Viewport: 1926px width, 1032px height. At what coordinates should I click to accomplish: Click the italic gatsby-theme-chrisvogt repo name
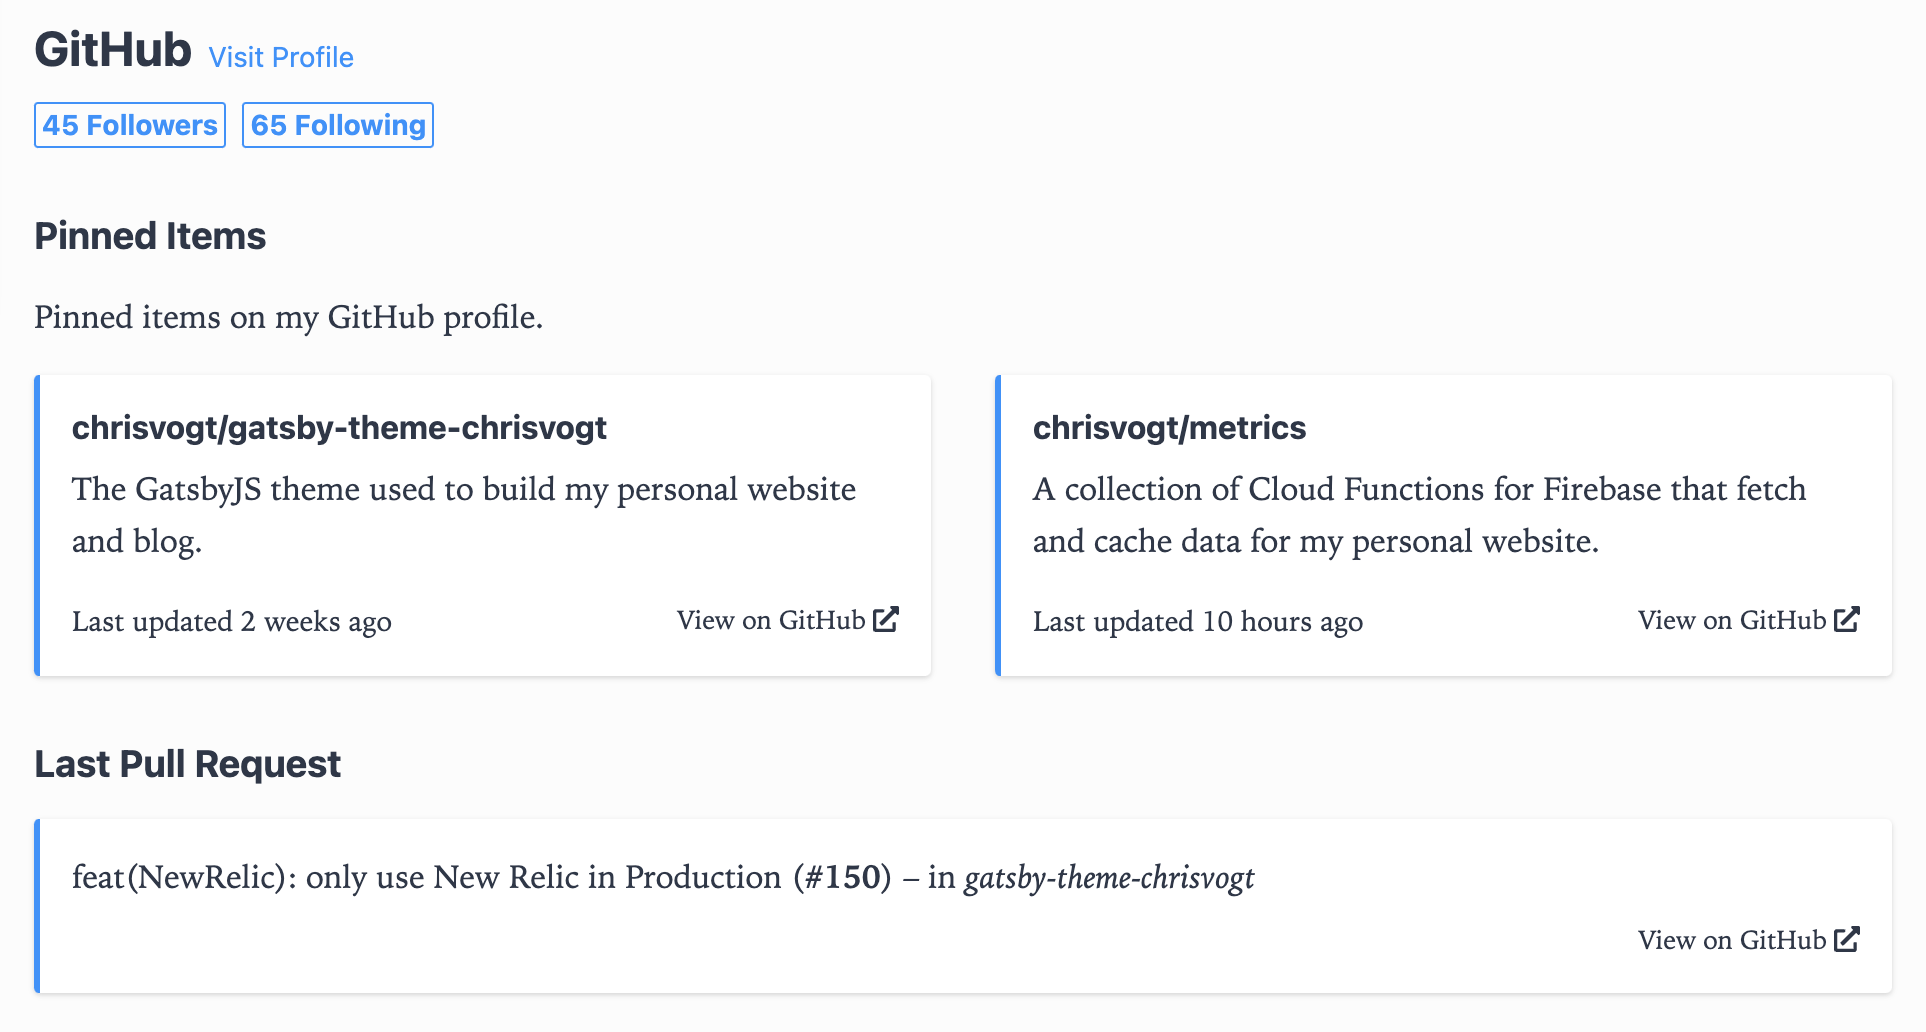pos(1109,878)
